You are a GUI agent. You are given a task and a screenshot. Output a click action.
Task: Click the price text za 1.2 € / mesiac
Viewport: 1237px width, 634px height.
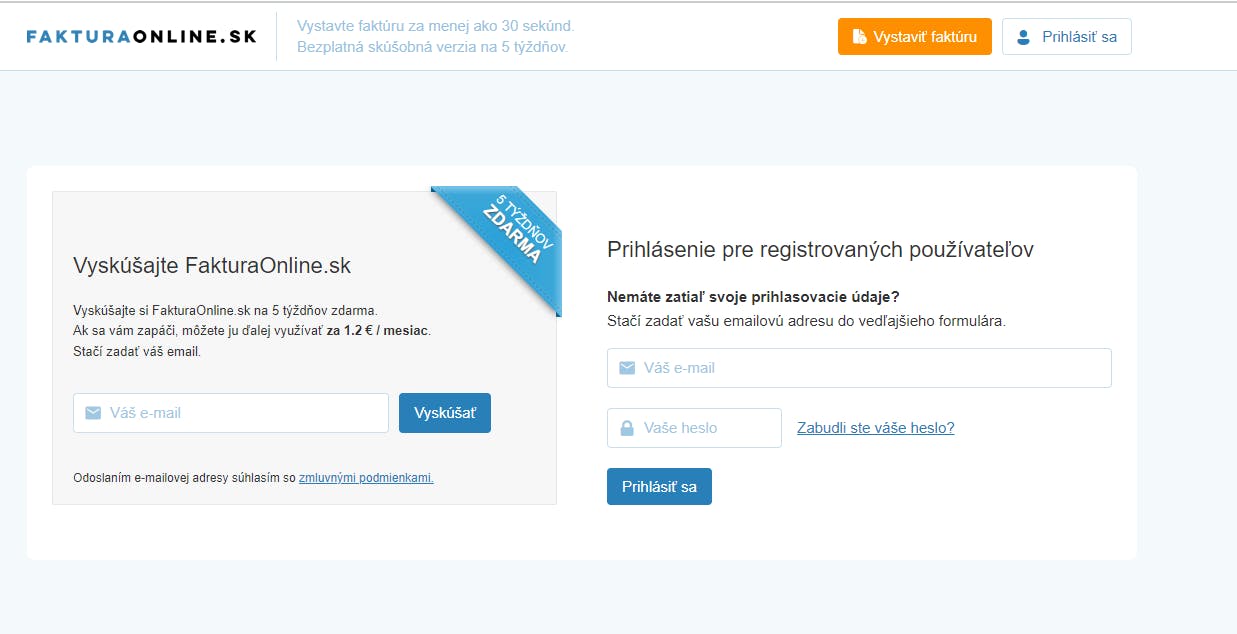coord(379,331)
